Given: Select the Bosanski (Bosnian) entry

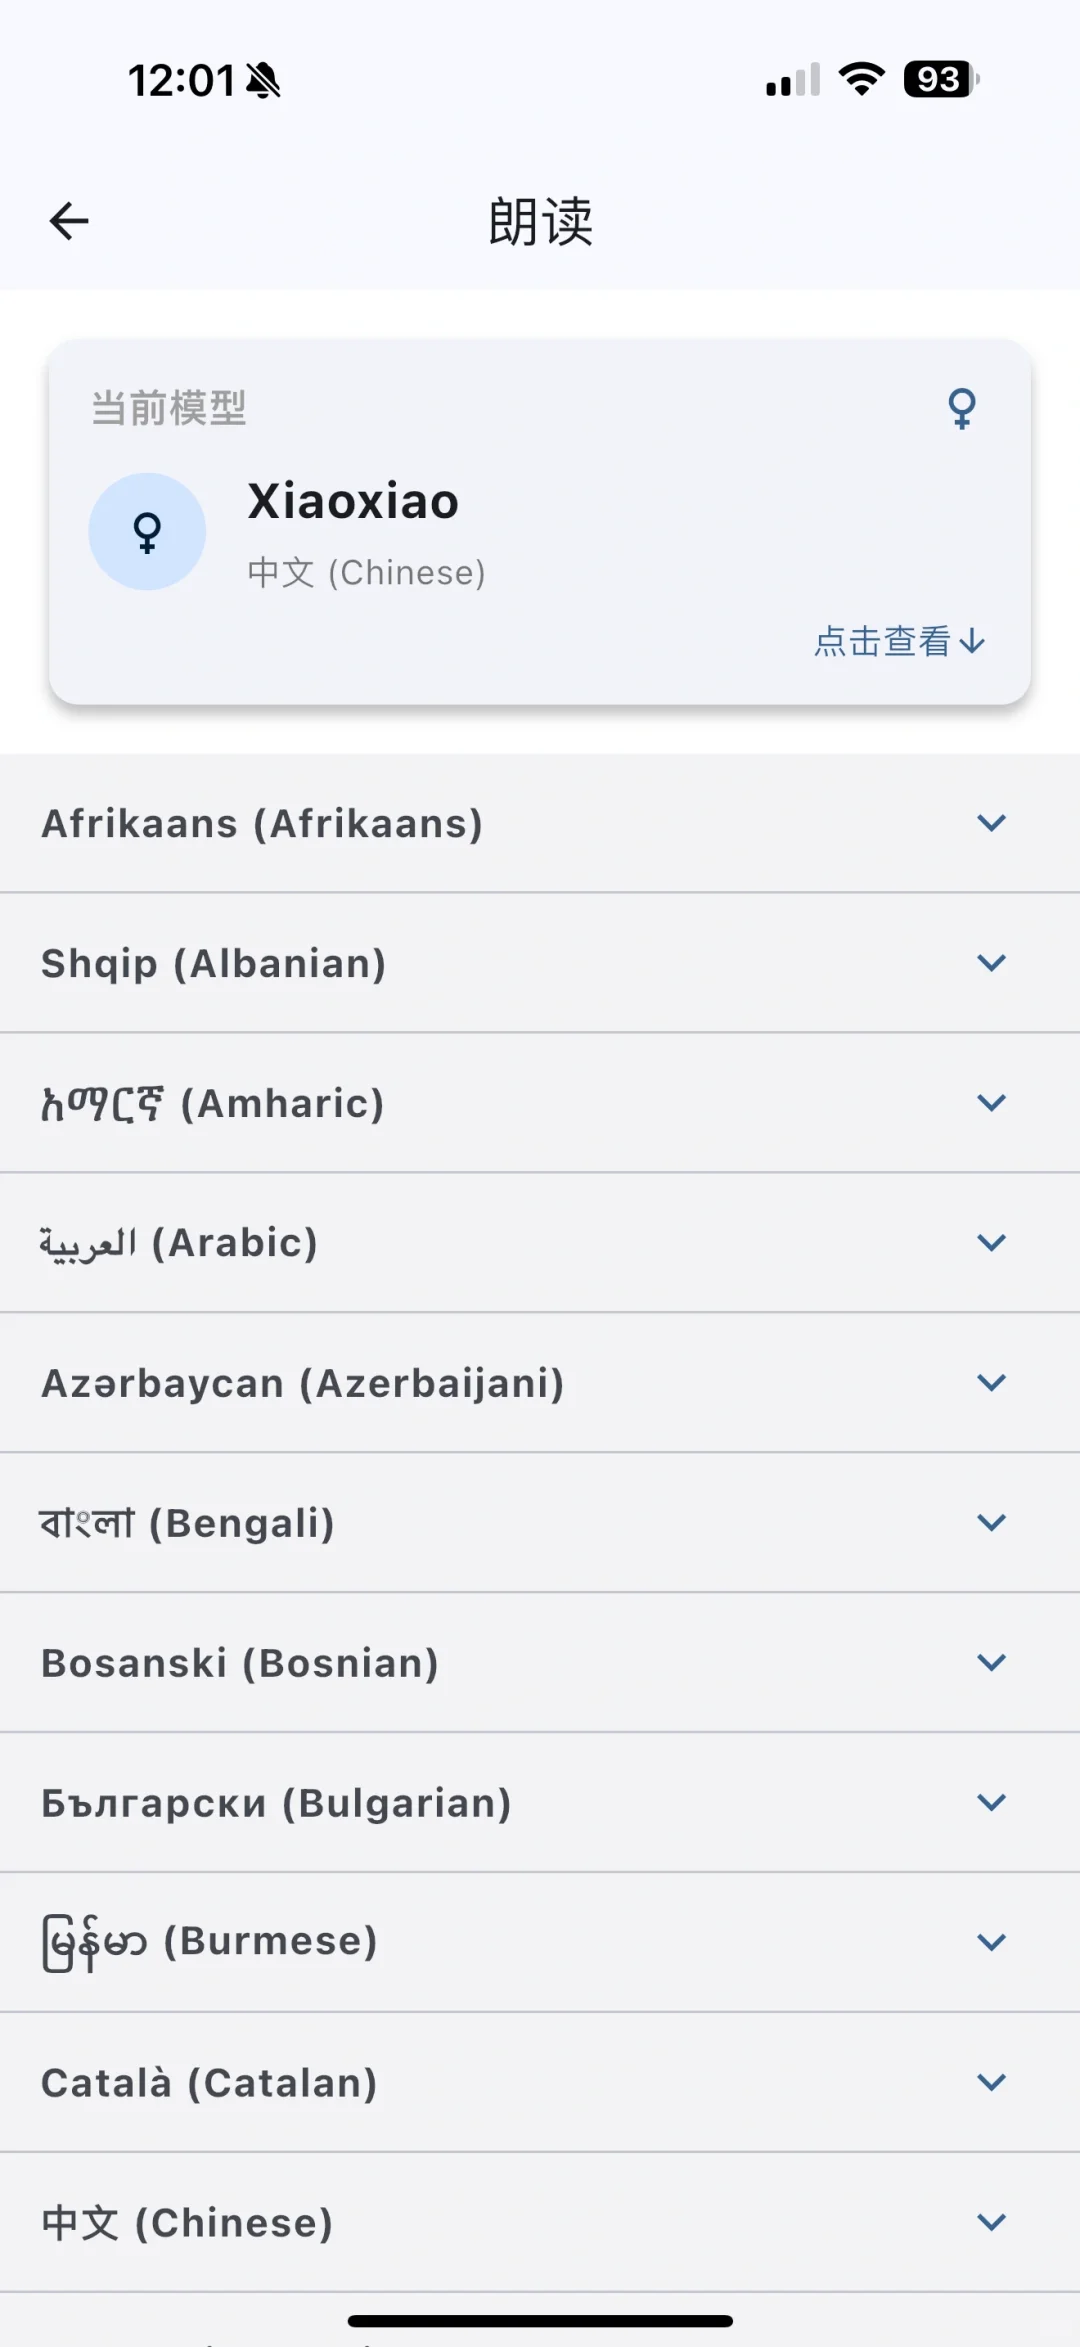Looking at the screenshot, I should click(x=540, y=1663).
